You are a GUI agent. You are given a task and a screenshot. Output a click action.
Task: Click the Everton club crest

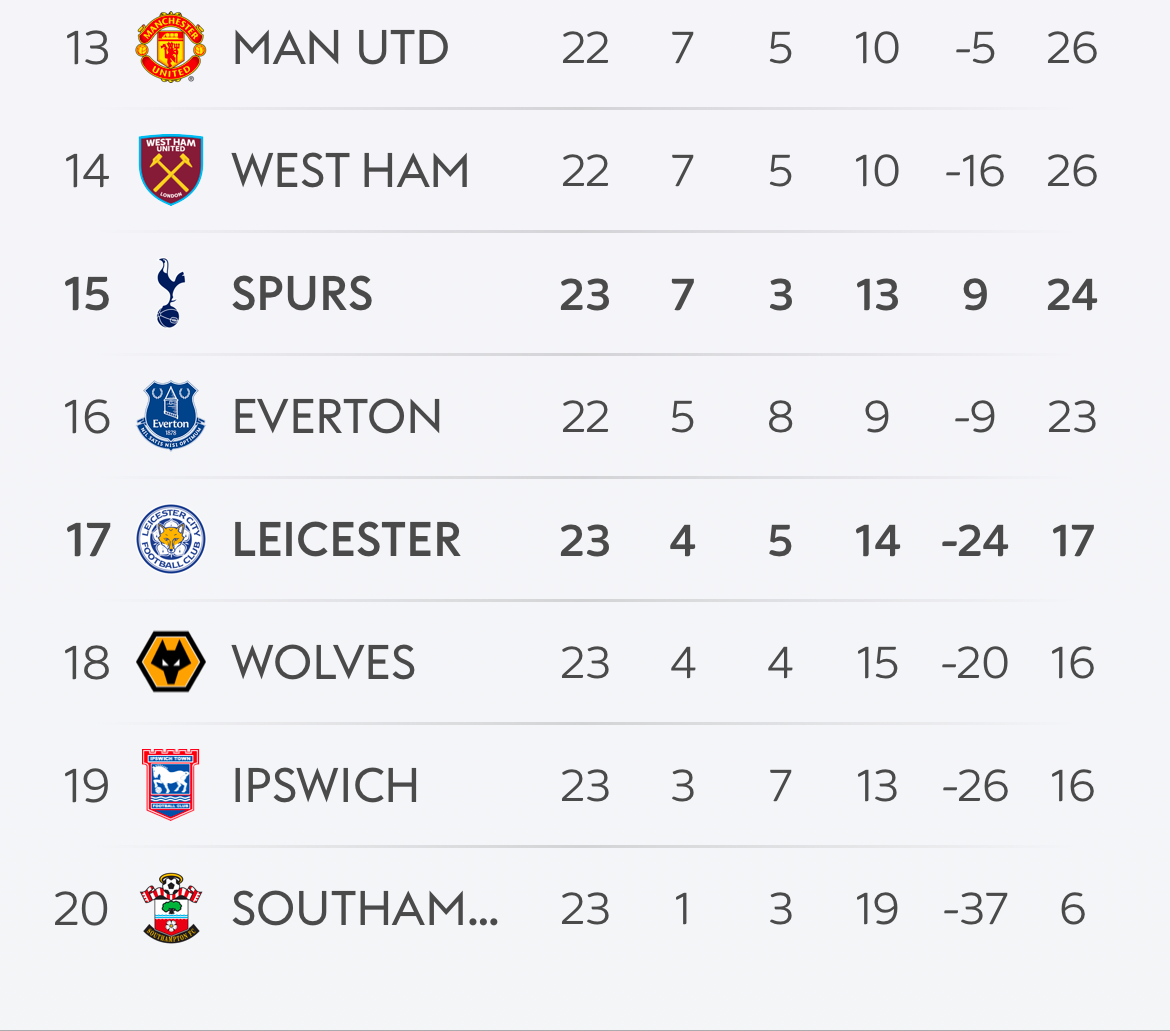point(171,416)
